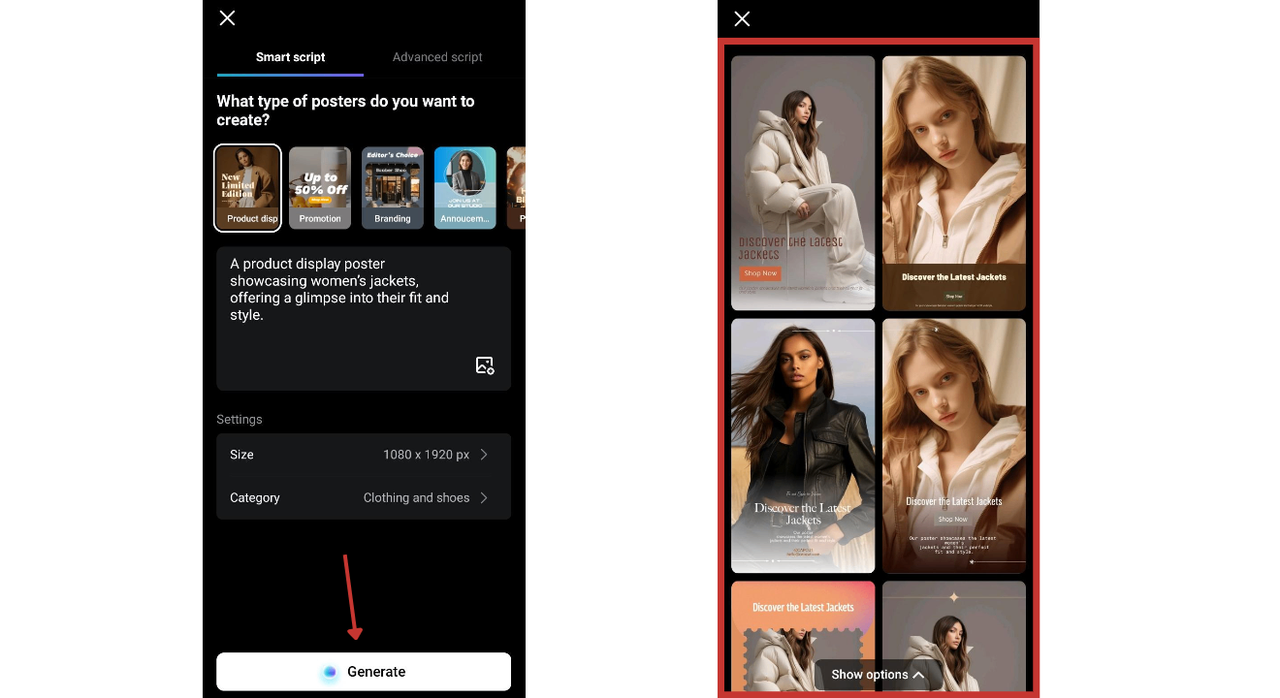Pick the Branding poster type
This screenshot has height=698, width=1280.
point(392,188)
